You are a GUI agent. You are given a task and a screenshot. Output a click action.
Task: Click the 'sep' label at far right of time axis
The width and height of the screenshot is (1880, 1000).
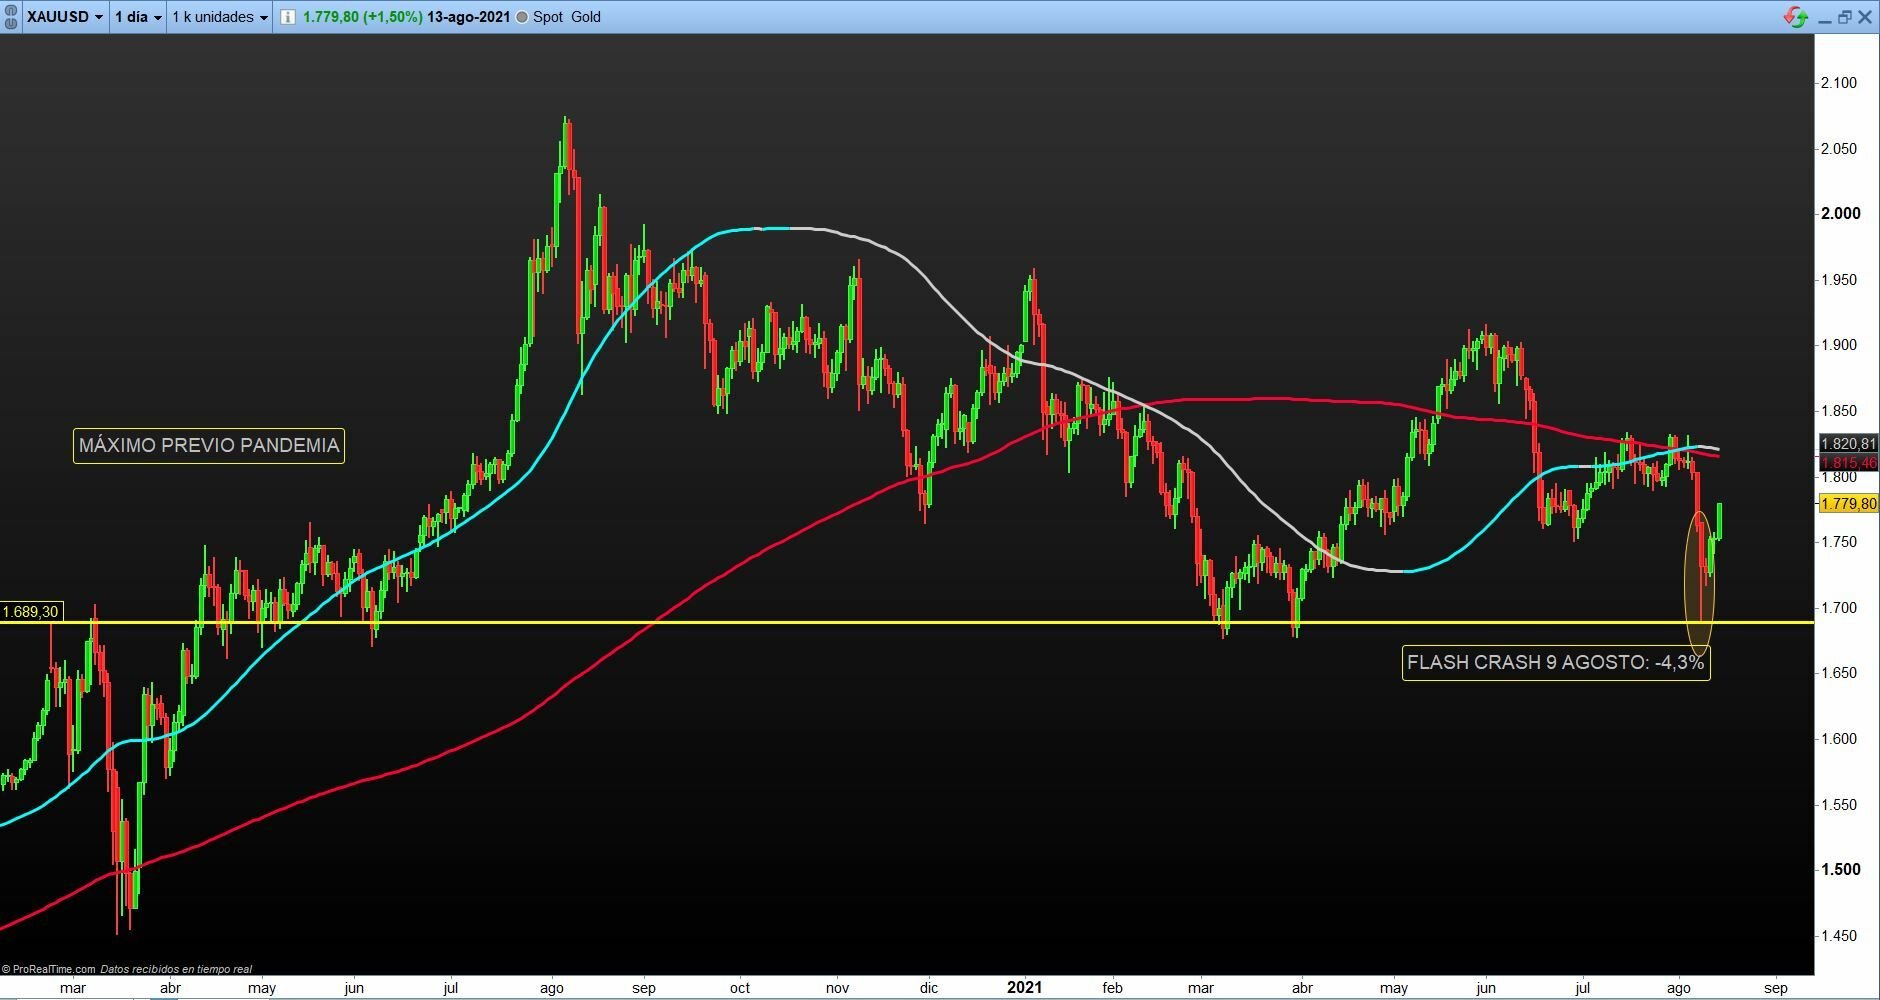tap(1776, 988)
